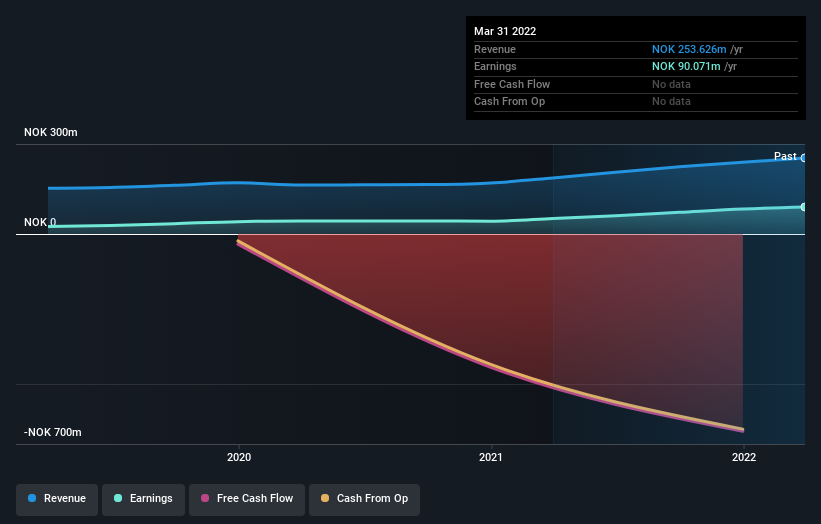
Task: Select the 2020 x-axis label
Action: [239, 457]
